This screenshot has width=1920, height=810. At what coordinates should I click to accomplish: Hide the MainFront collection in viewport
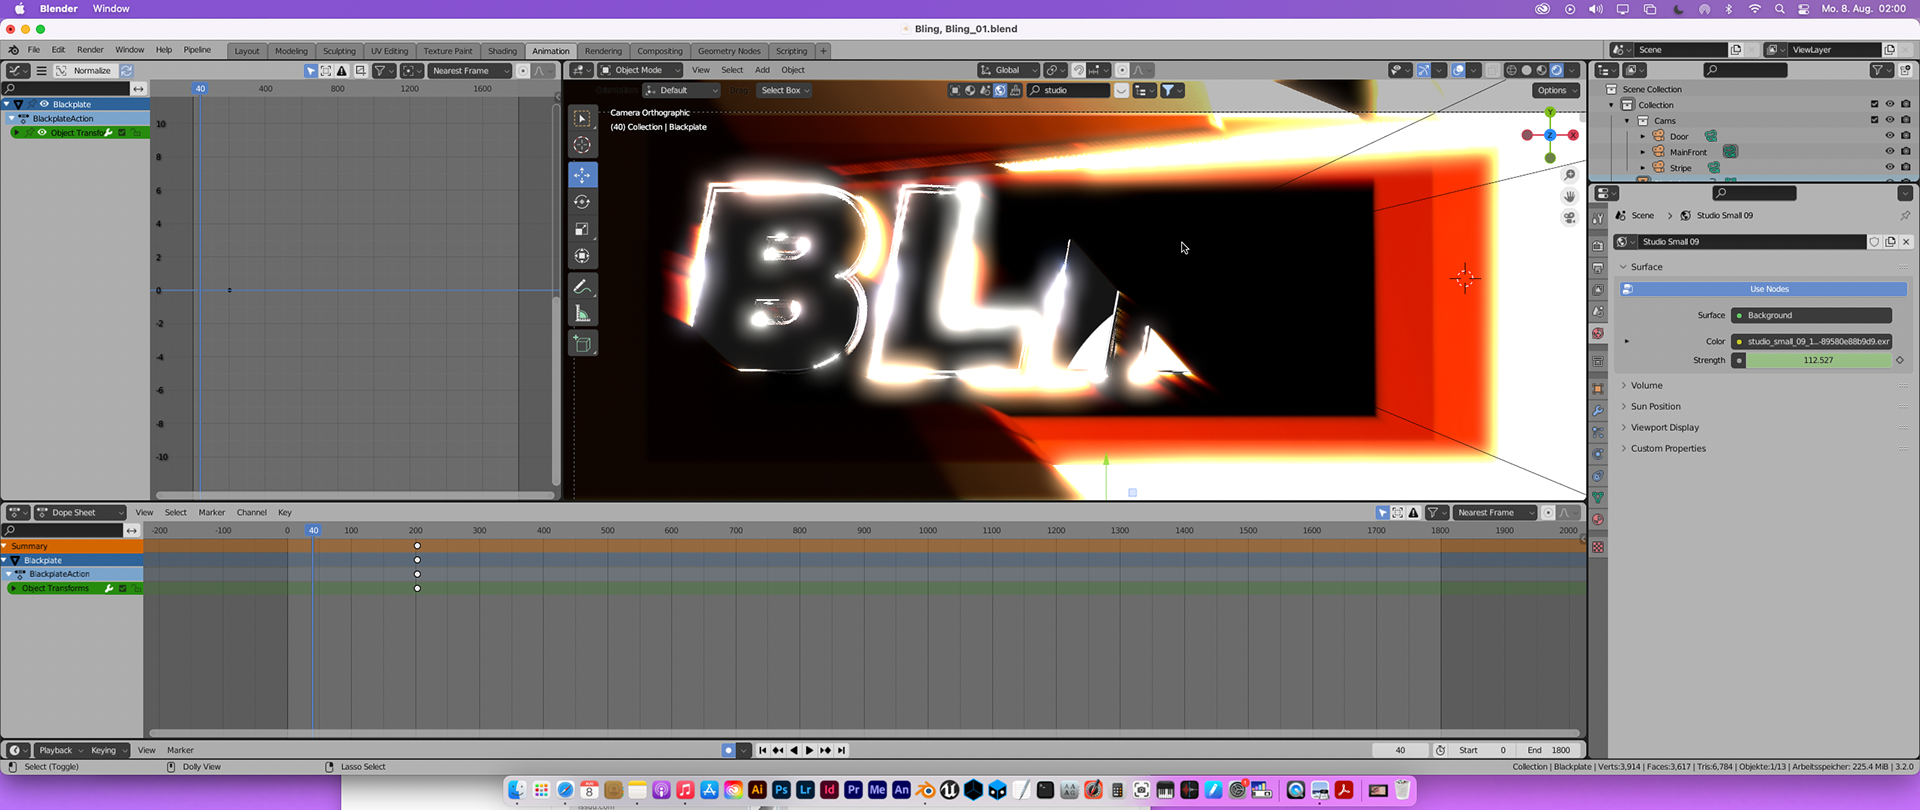point(1890,152)
